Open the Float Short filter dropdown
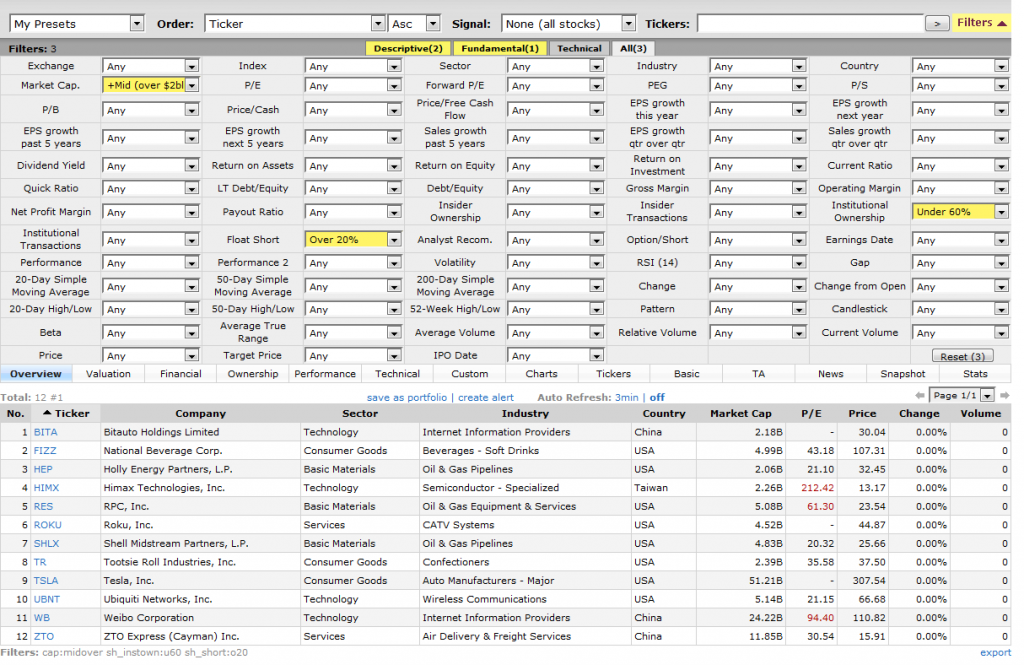This screenshot has height=665, width=1024. coord(353,240)
